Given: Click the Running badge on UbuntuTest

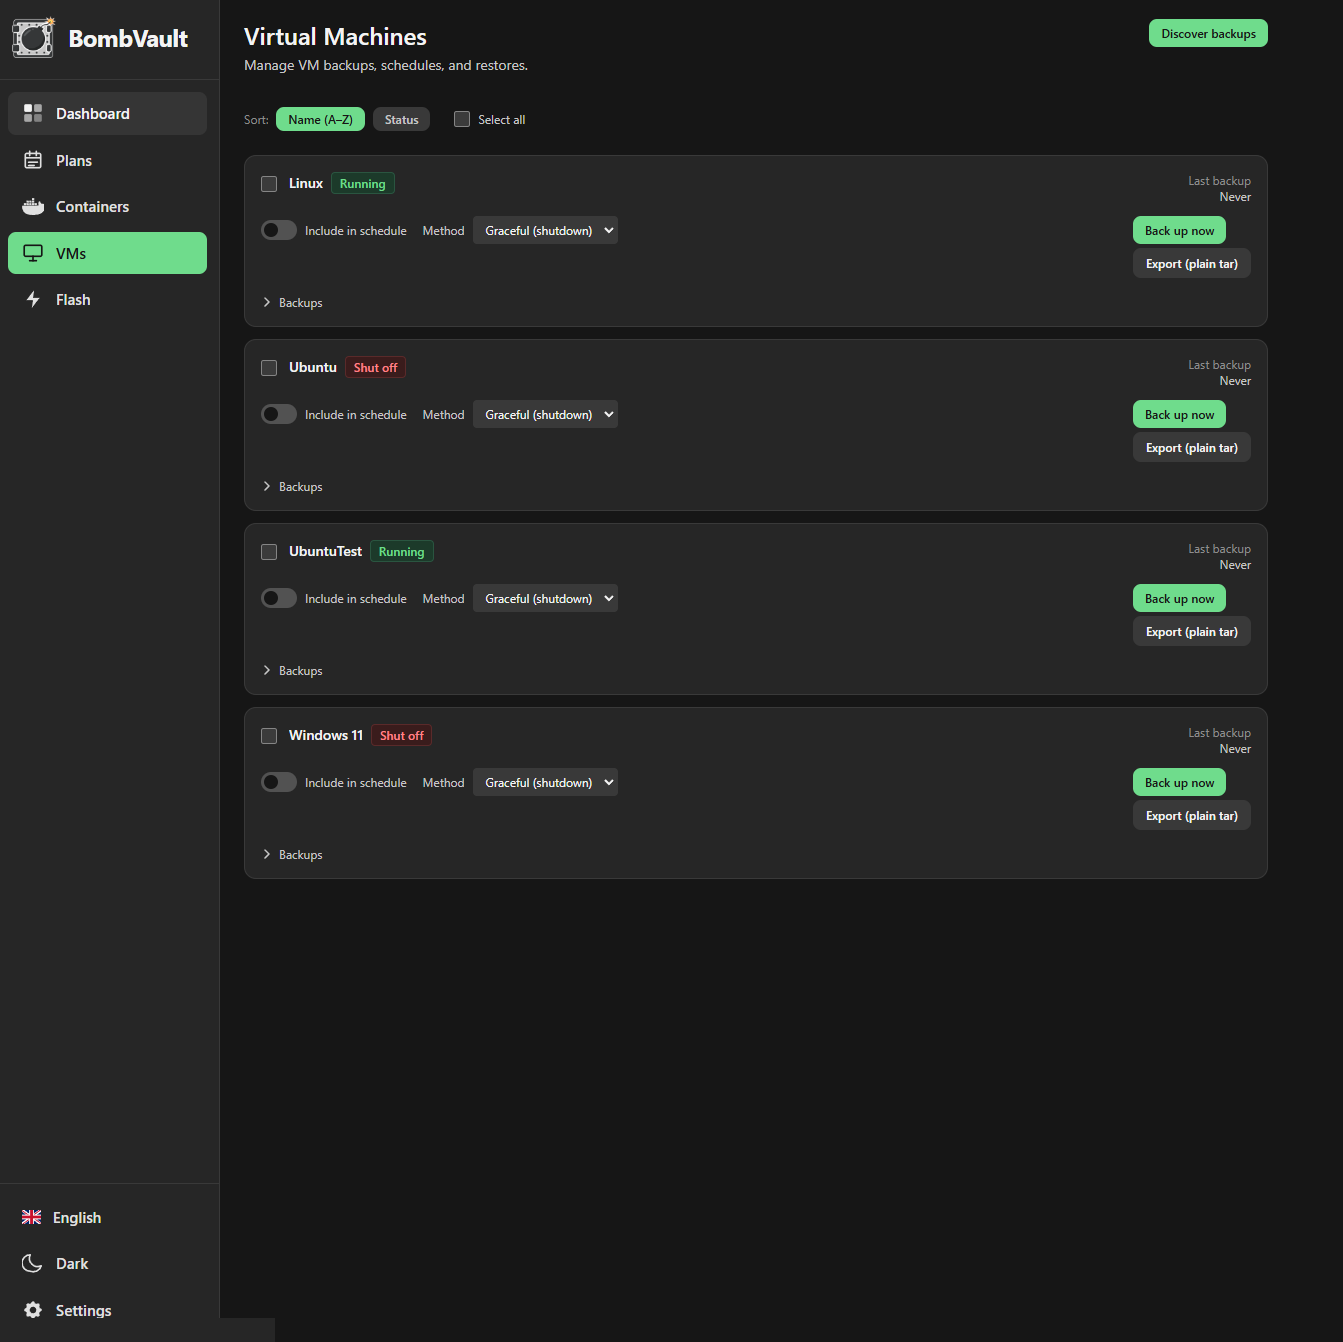Looking at the screenshot, I should tap(402, 551).
